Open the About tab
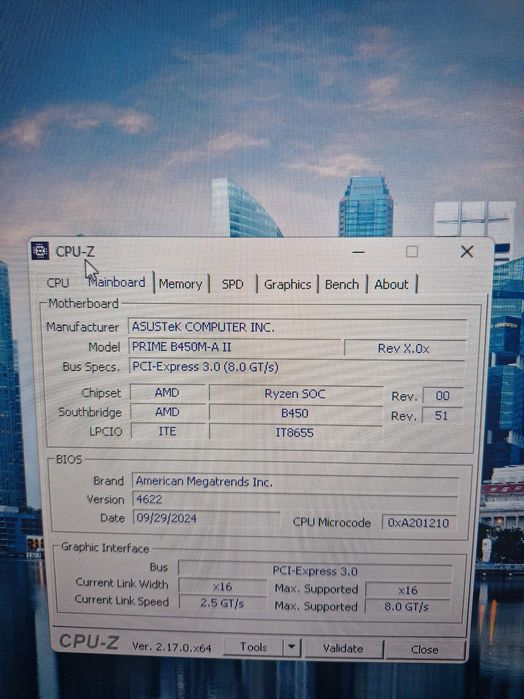Image resolution: width=524 pixels, height=699 pixels. pos(391,284)
